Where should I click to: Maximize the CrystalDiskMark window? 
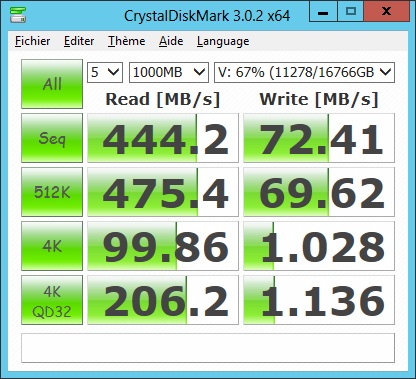pyautogui.click(x=351, y=12)
